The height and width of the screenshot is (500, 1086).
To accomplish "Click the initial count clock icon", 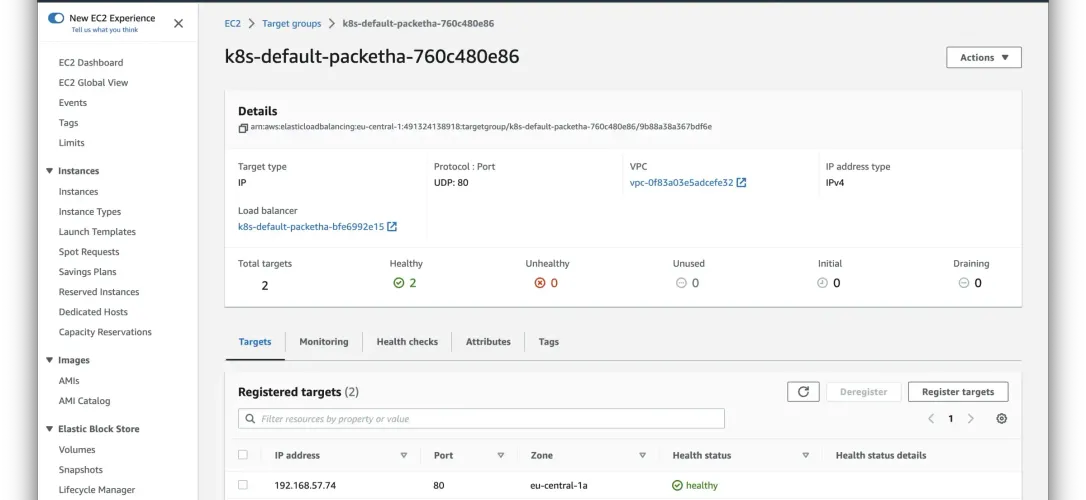I will [x=822, y=283].
